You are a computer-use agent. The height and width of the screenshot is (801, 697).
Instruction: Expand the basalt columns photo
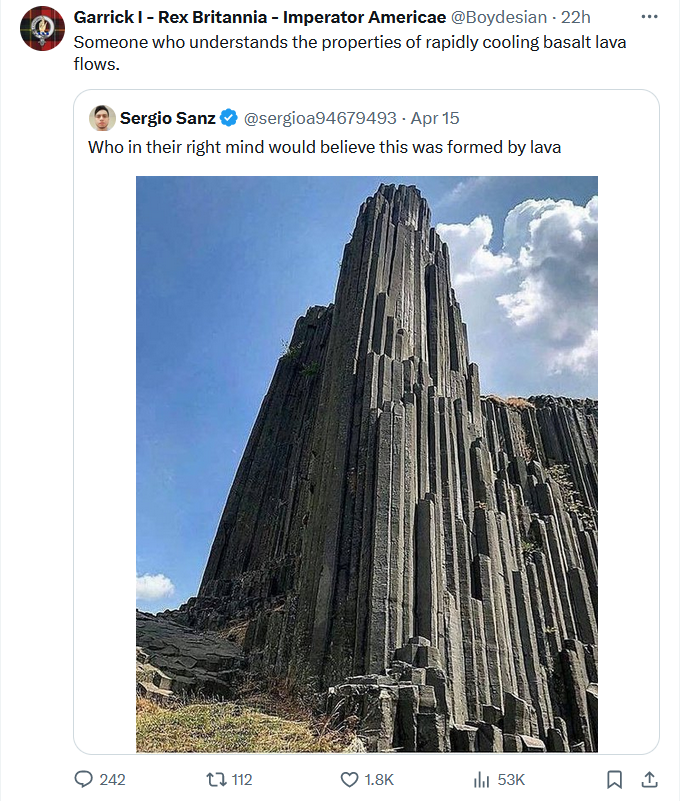pos(366,463)
